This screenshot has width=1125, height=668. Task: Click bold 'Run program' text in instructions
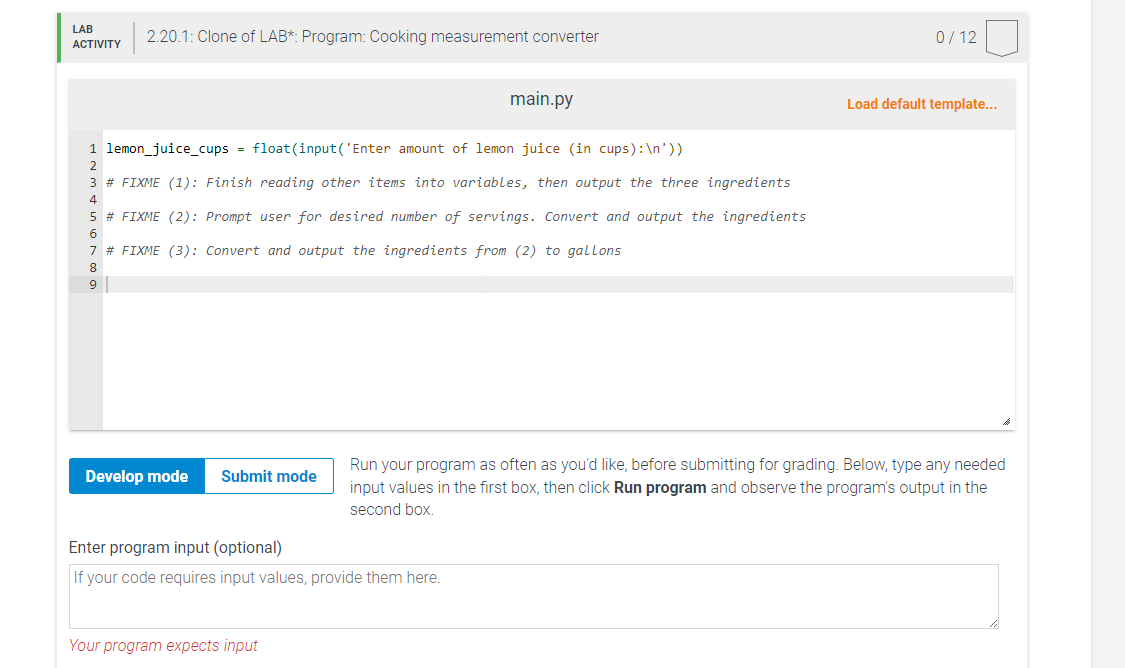click(660, 488)
